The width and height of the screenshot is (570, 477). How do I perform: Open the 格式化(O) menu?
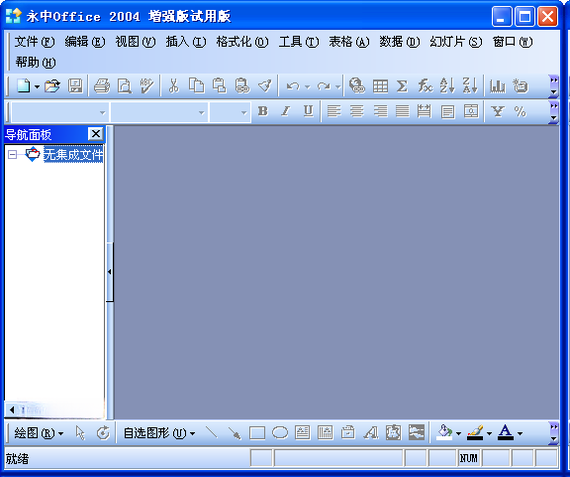(x=242, y=42)
